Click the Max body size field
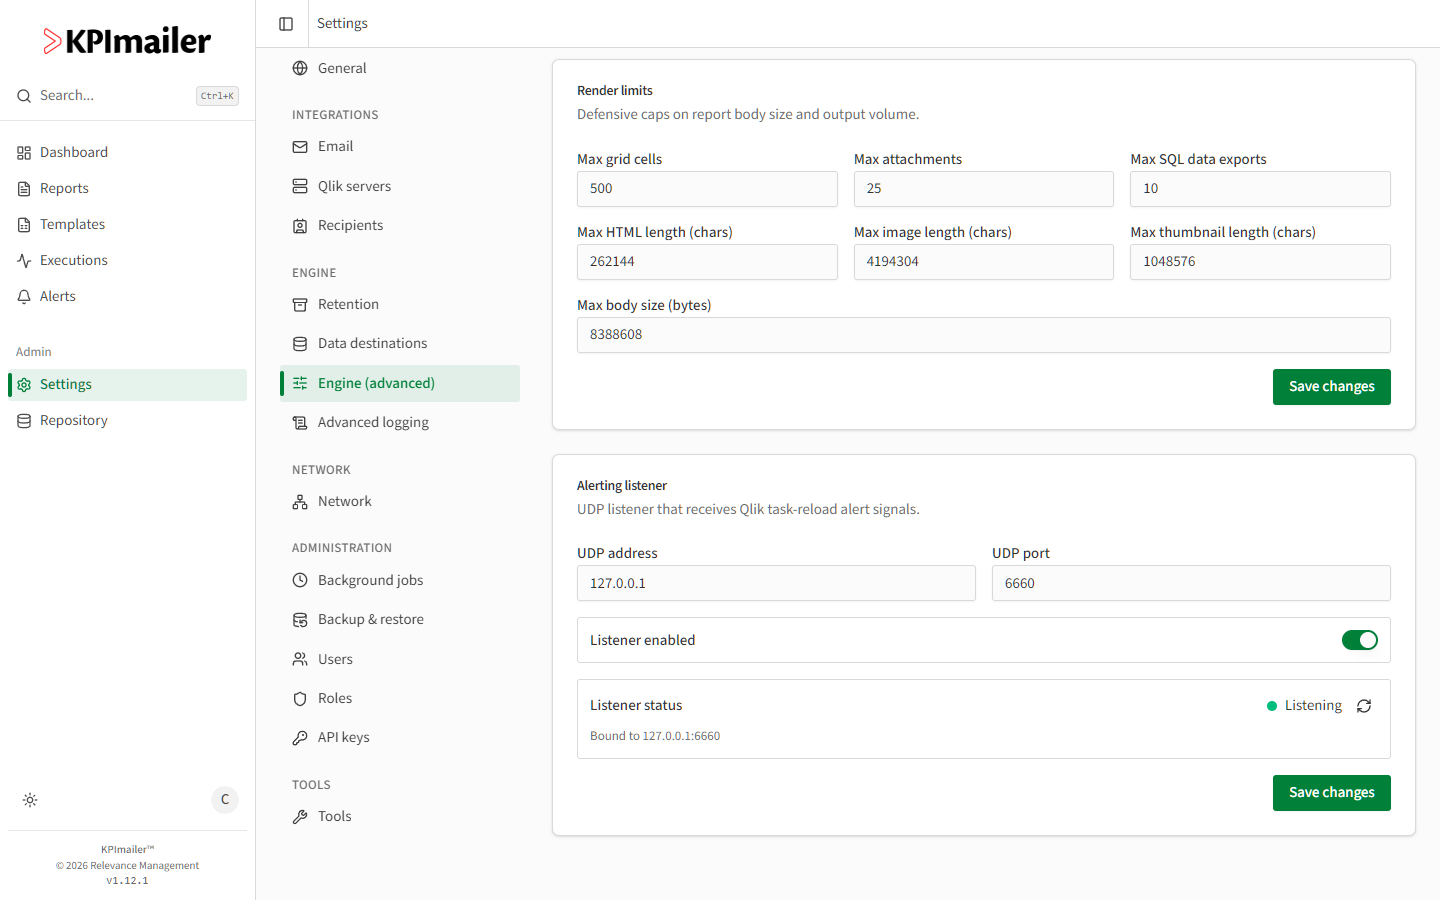Viewport: 1440px width, 900px height. coord(984,335)
